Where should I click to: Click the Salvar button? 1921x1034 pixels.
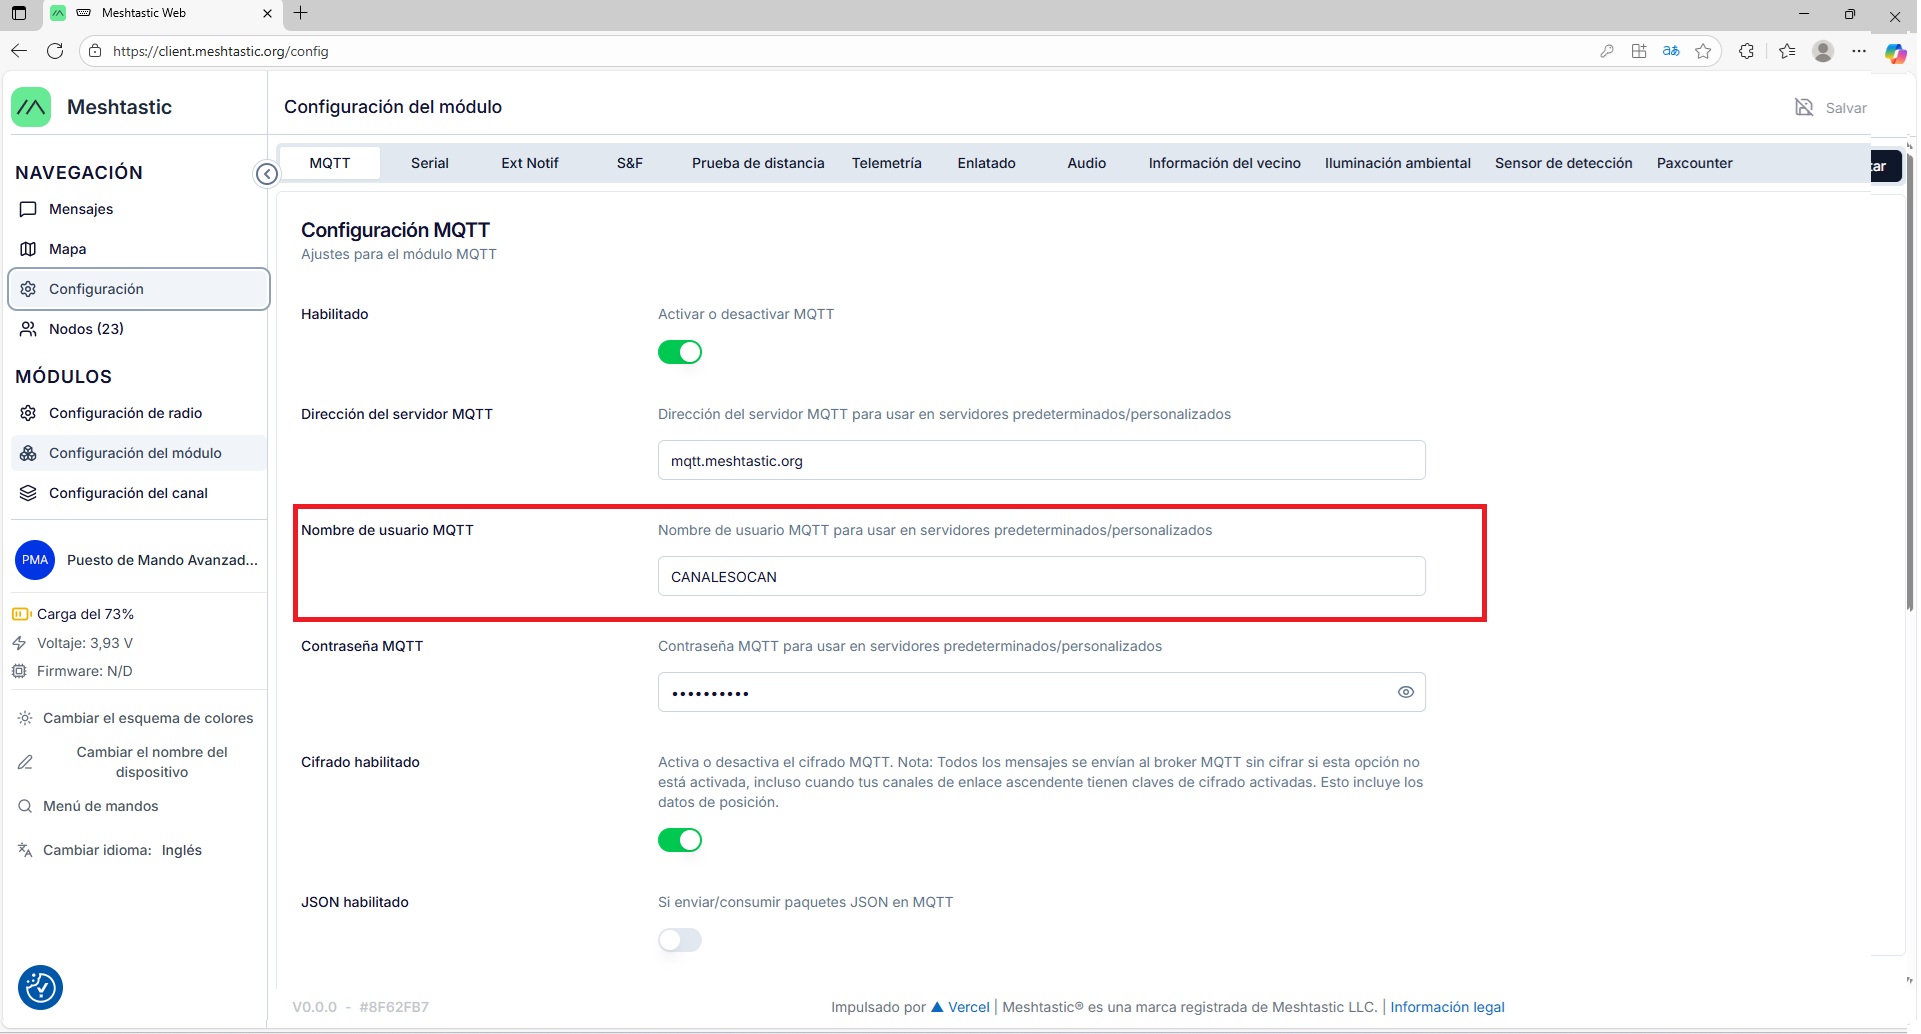coord(1831,108)
